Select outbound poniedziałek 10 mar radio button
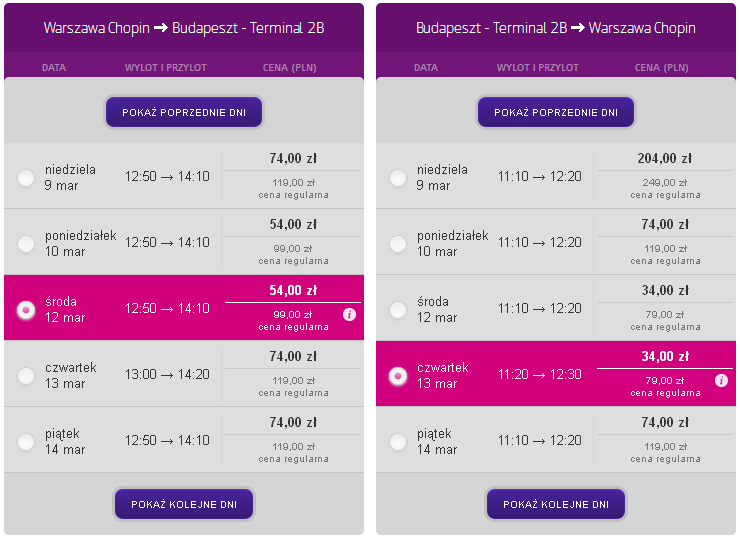 26,244
